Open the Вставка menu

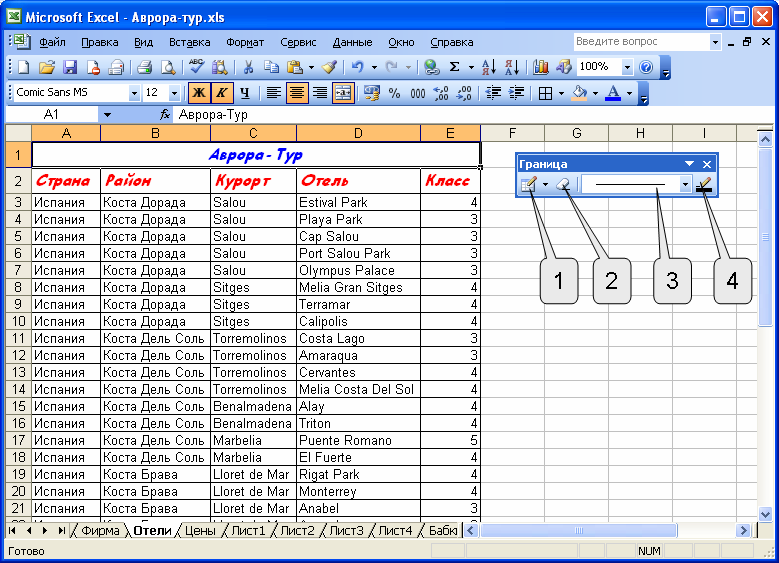point(189,42)
